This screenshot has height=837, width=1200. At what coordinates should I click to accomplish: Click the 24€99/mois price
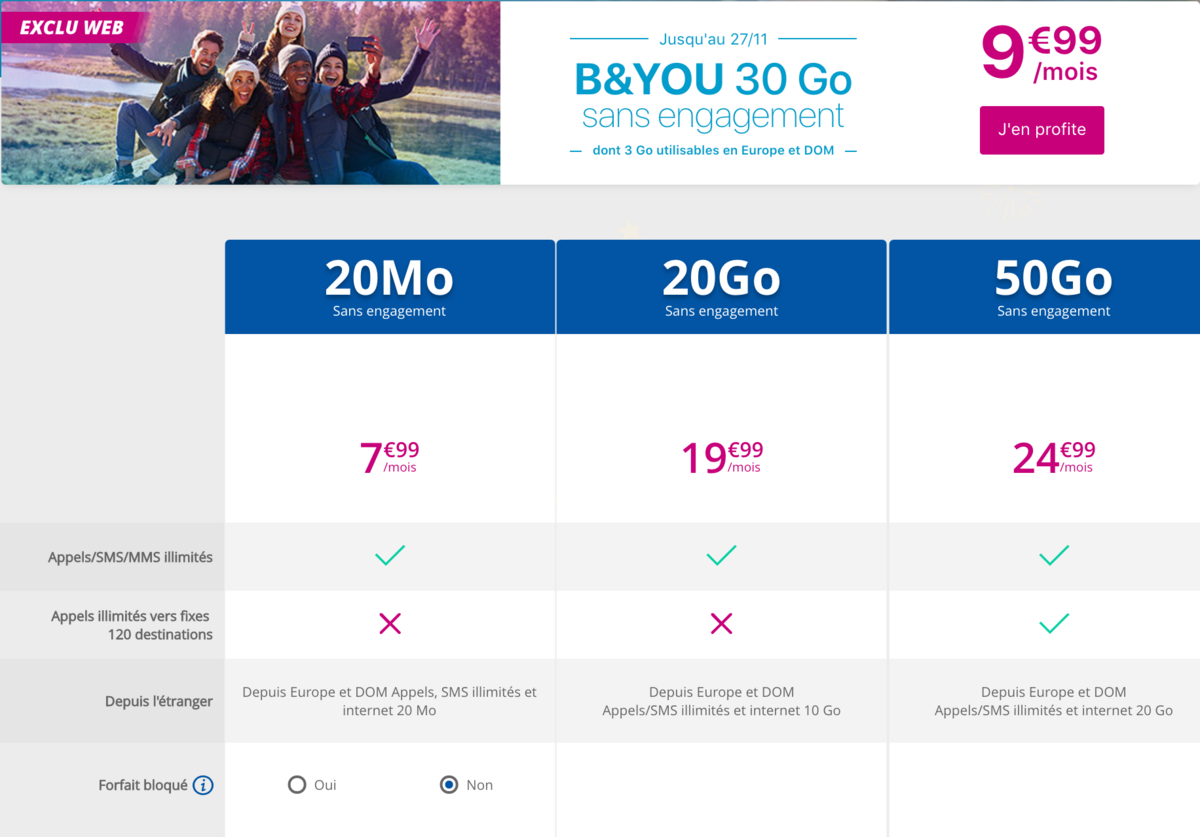pyautogui.click(x=1054, y=457)
